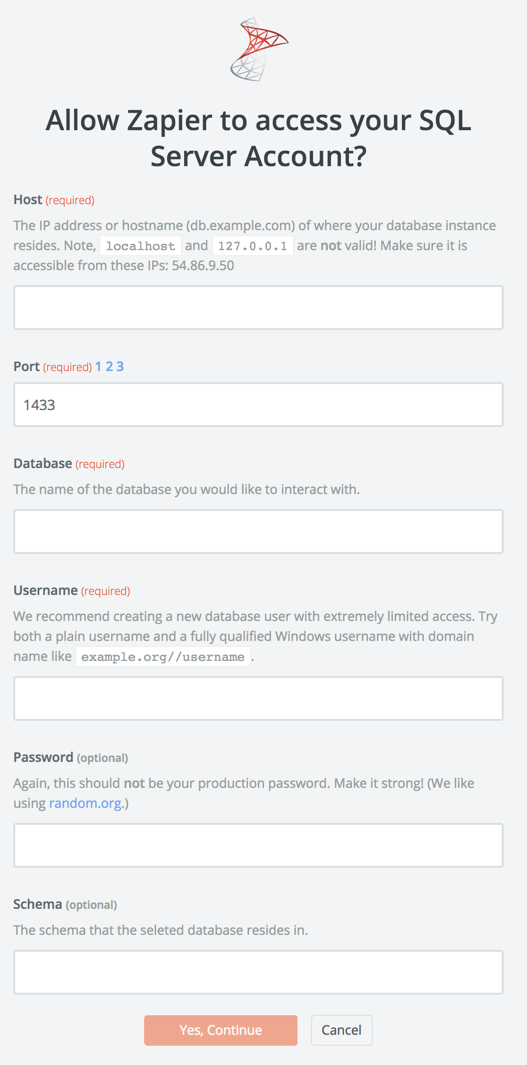
Task: Click the localhost code snippet
Action: pyautogui.click(x=141, y=245)
